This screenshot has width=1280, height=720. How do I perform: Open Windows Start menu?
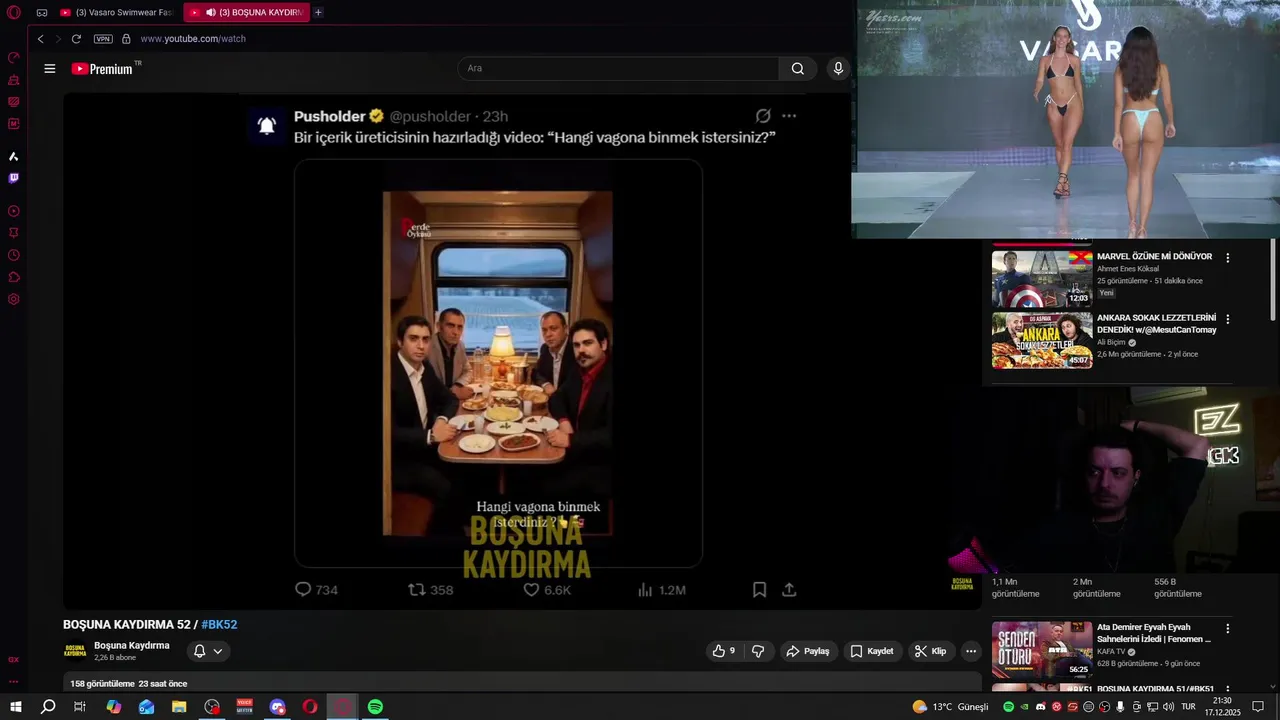[x=15, y=707]
